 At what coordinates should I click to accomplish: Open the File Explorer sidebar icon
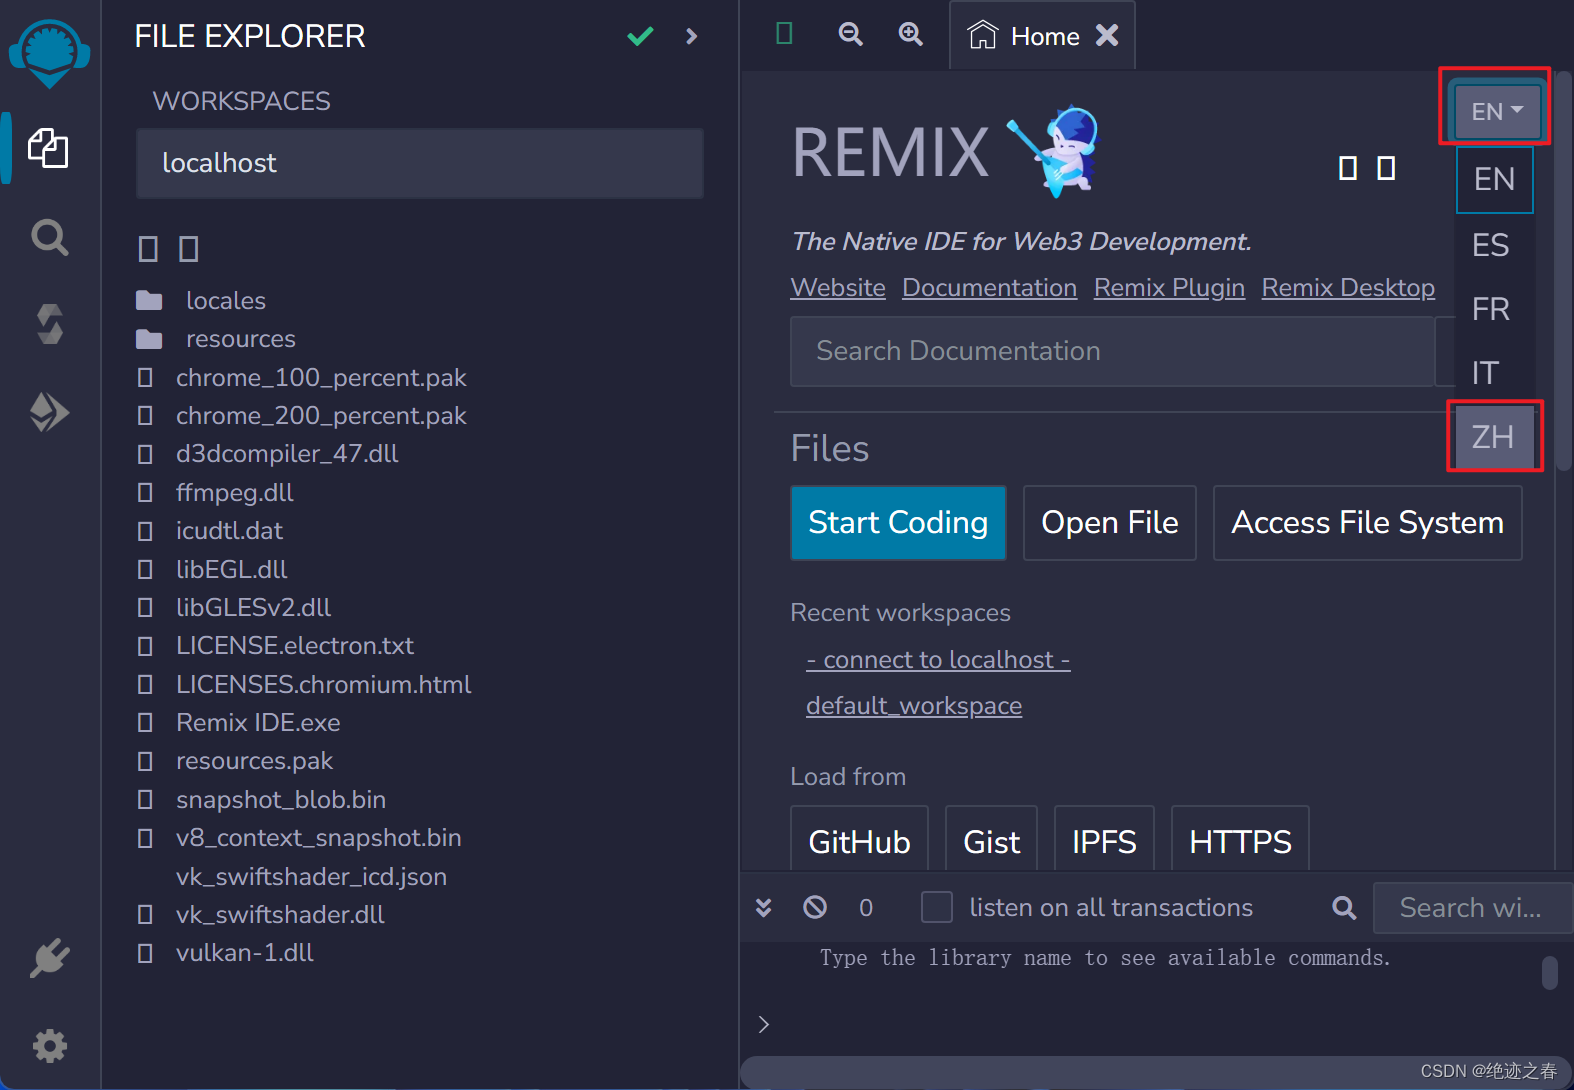tap(48, 148)
